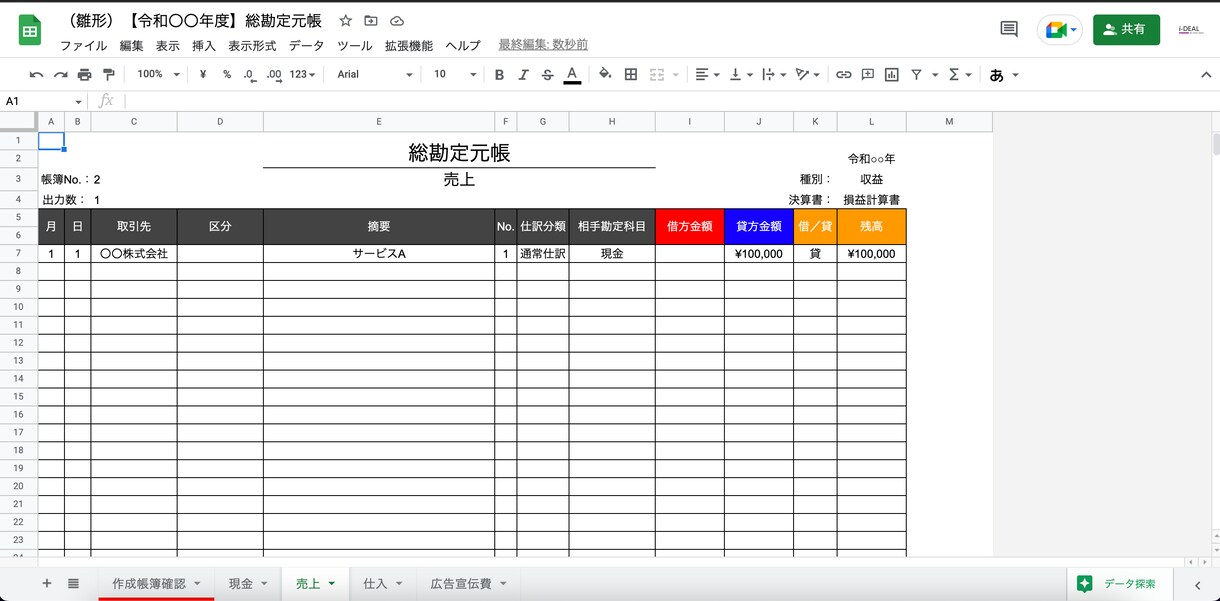This screenshot has width=1220, height=601.
Task: Click the side panel chevron at bottom right
Action: 1198,585
